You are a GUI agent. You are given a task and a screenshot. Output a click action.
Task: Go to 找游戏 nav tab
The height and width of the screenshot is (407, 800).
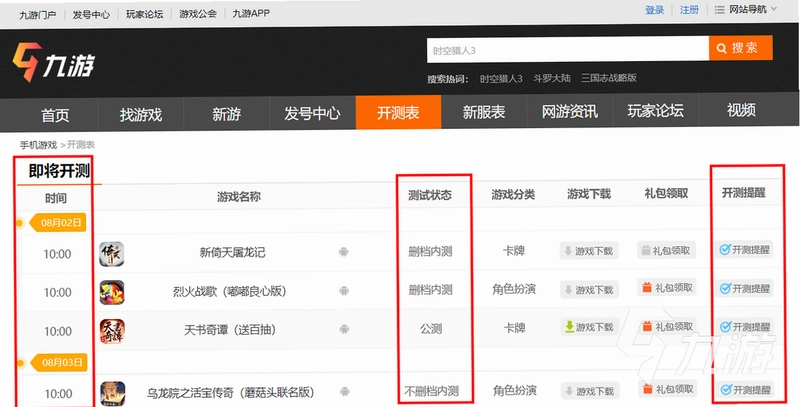[141, 114]
